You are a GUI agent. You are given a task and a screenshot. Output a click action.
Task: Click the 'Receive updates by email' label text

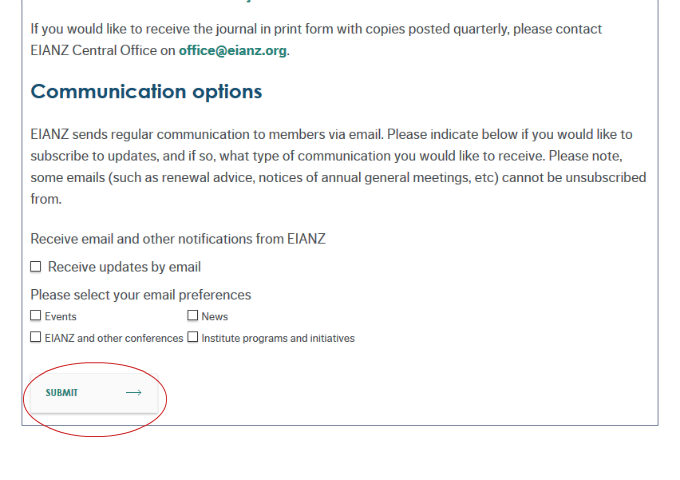(x=124, y=267)
